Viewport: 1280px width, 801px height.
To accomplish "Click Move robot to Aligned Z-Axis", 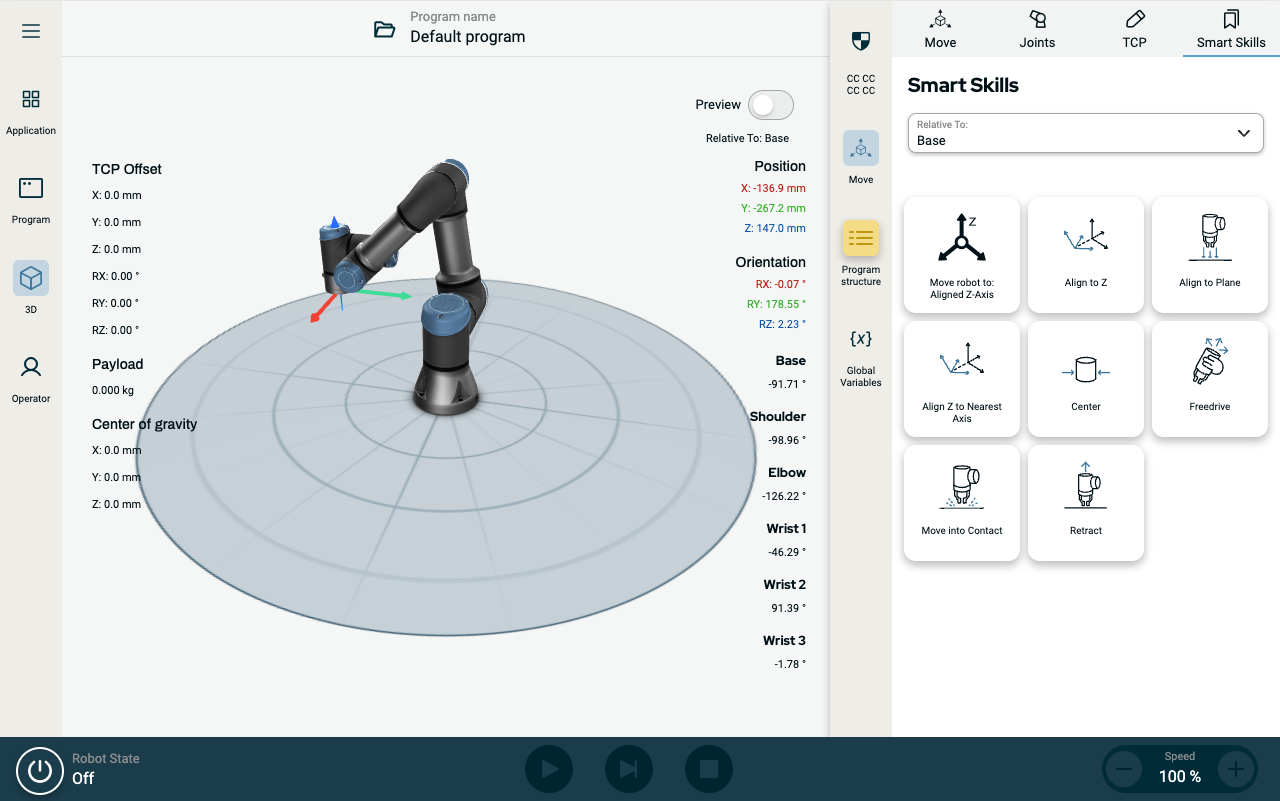I will tap(961, 254).
